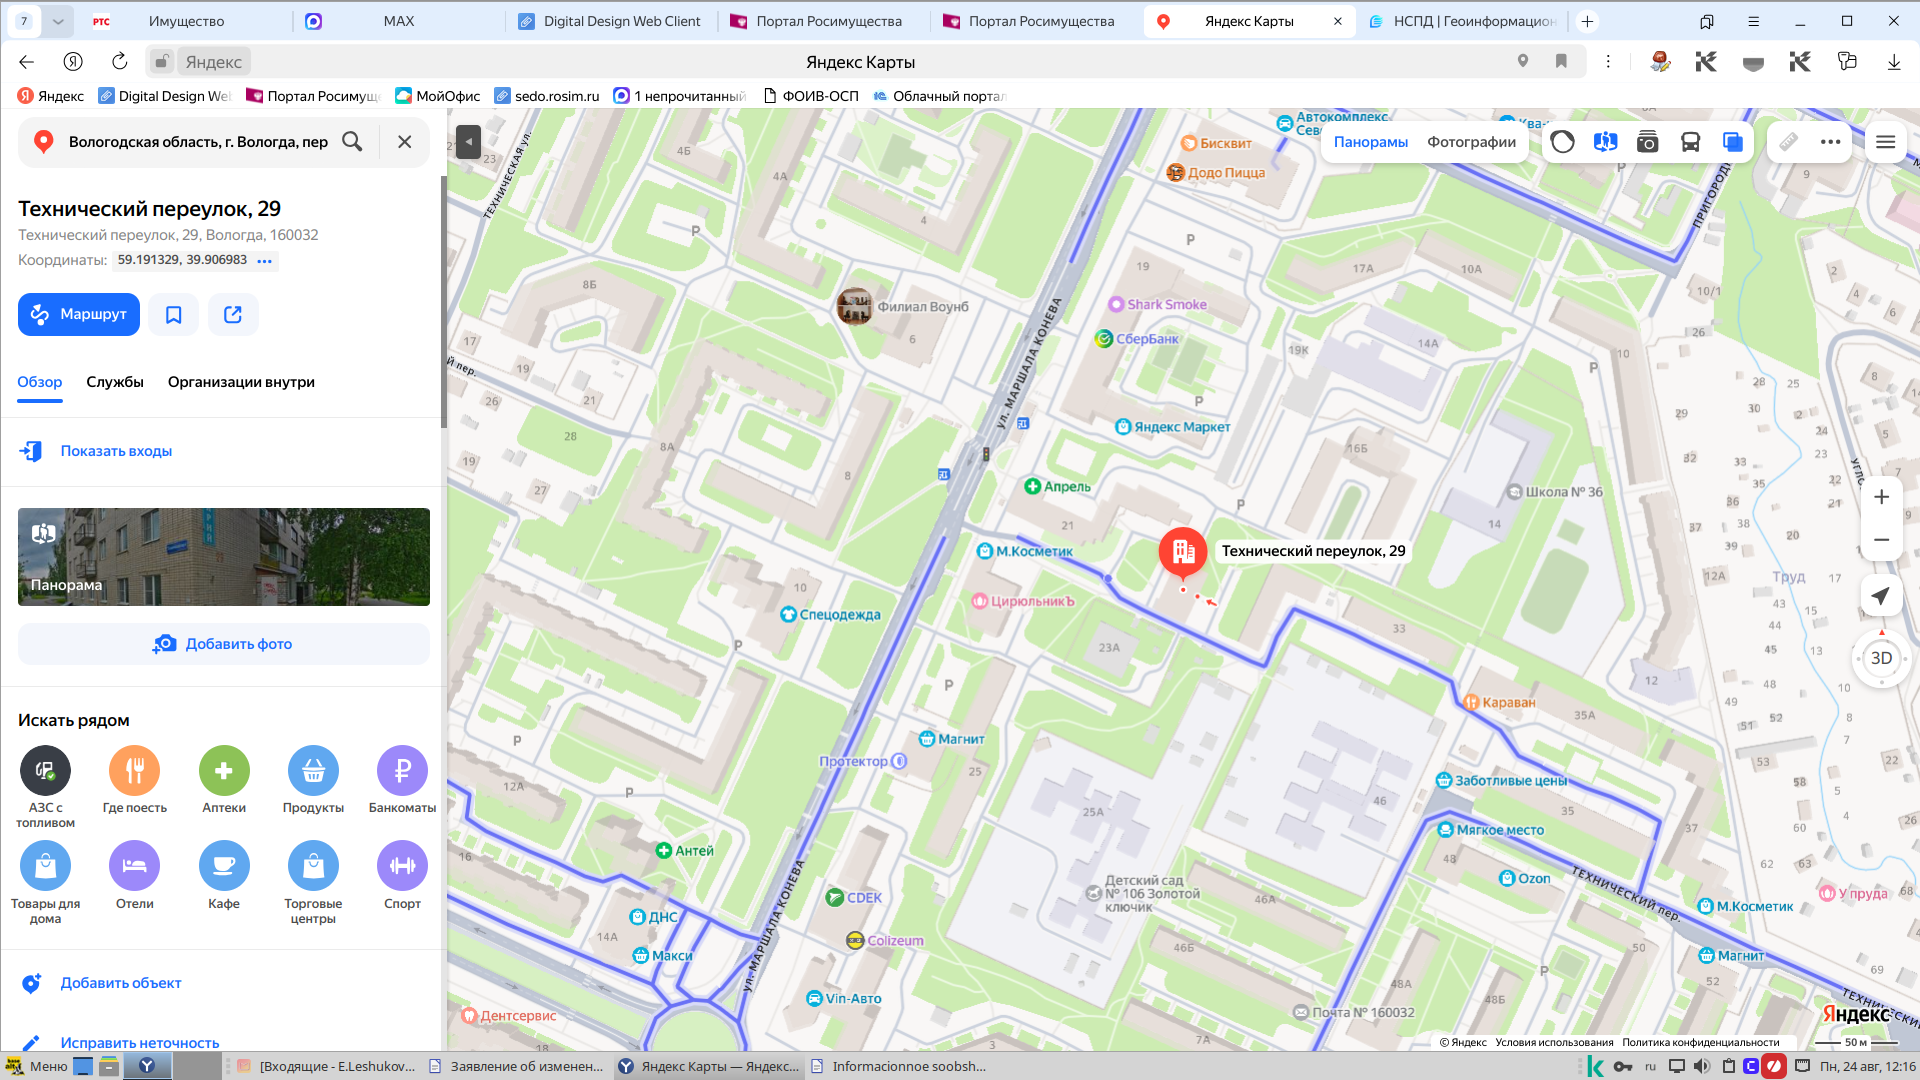The width and height of the screenshot is (1920, 1080).
Task: Search nearby Продукты stores
Action: [x=313, y=780]
